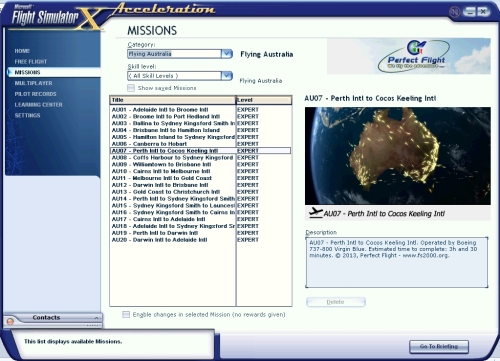This screenshot has width=500, height=361.
Task: Click the Australia mission preview image
Action: 398,156
